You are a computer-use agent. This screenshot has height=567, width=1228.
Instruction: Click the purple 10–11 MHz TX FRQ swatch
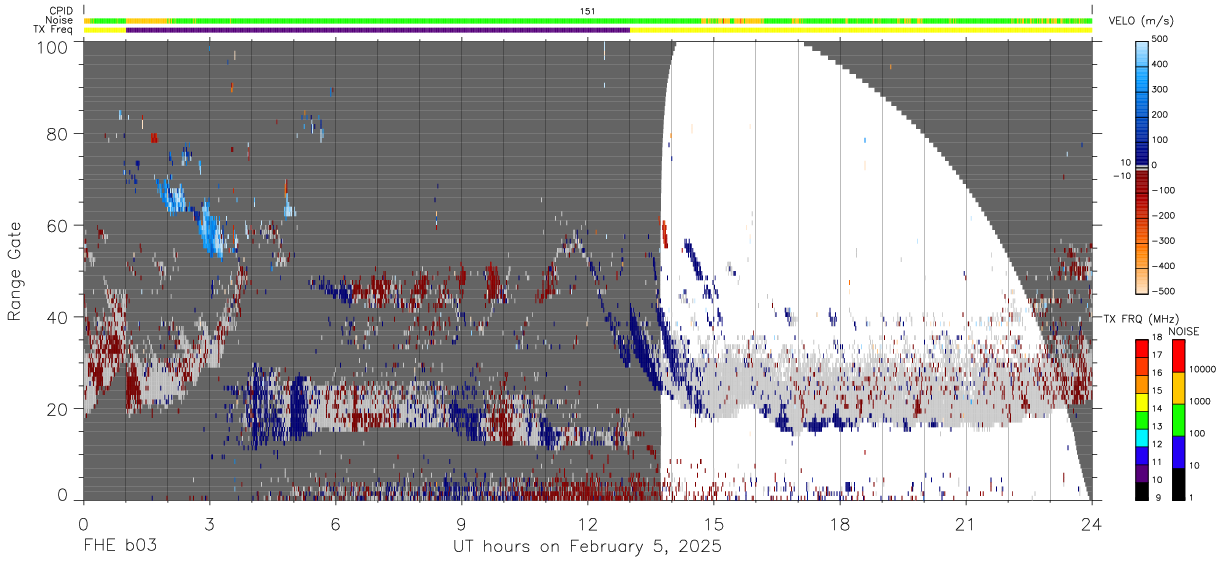click(1143, 471)
